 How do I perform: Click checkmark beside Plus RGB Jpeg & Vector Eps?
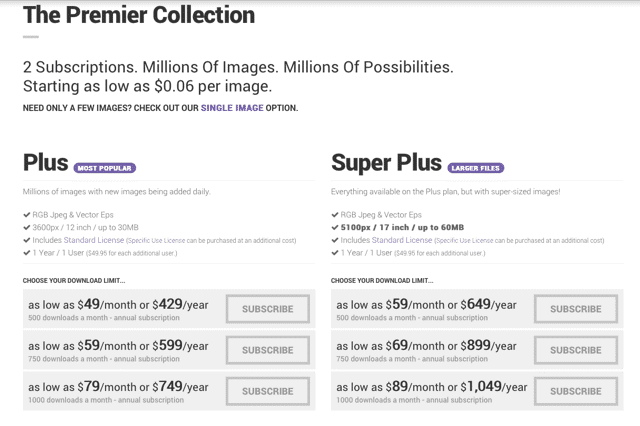(x=27, y=215)
